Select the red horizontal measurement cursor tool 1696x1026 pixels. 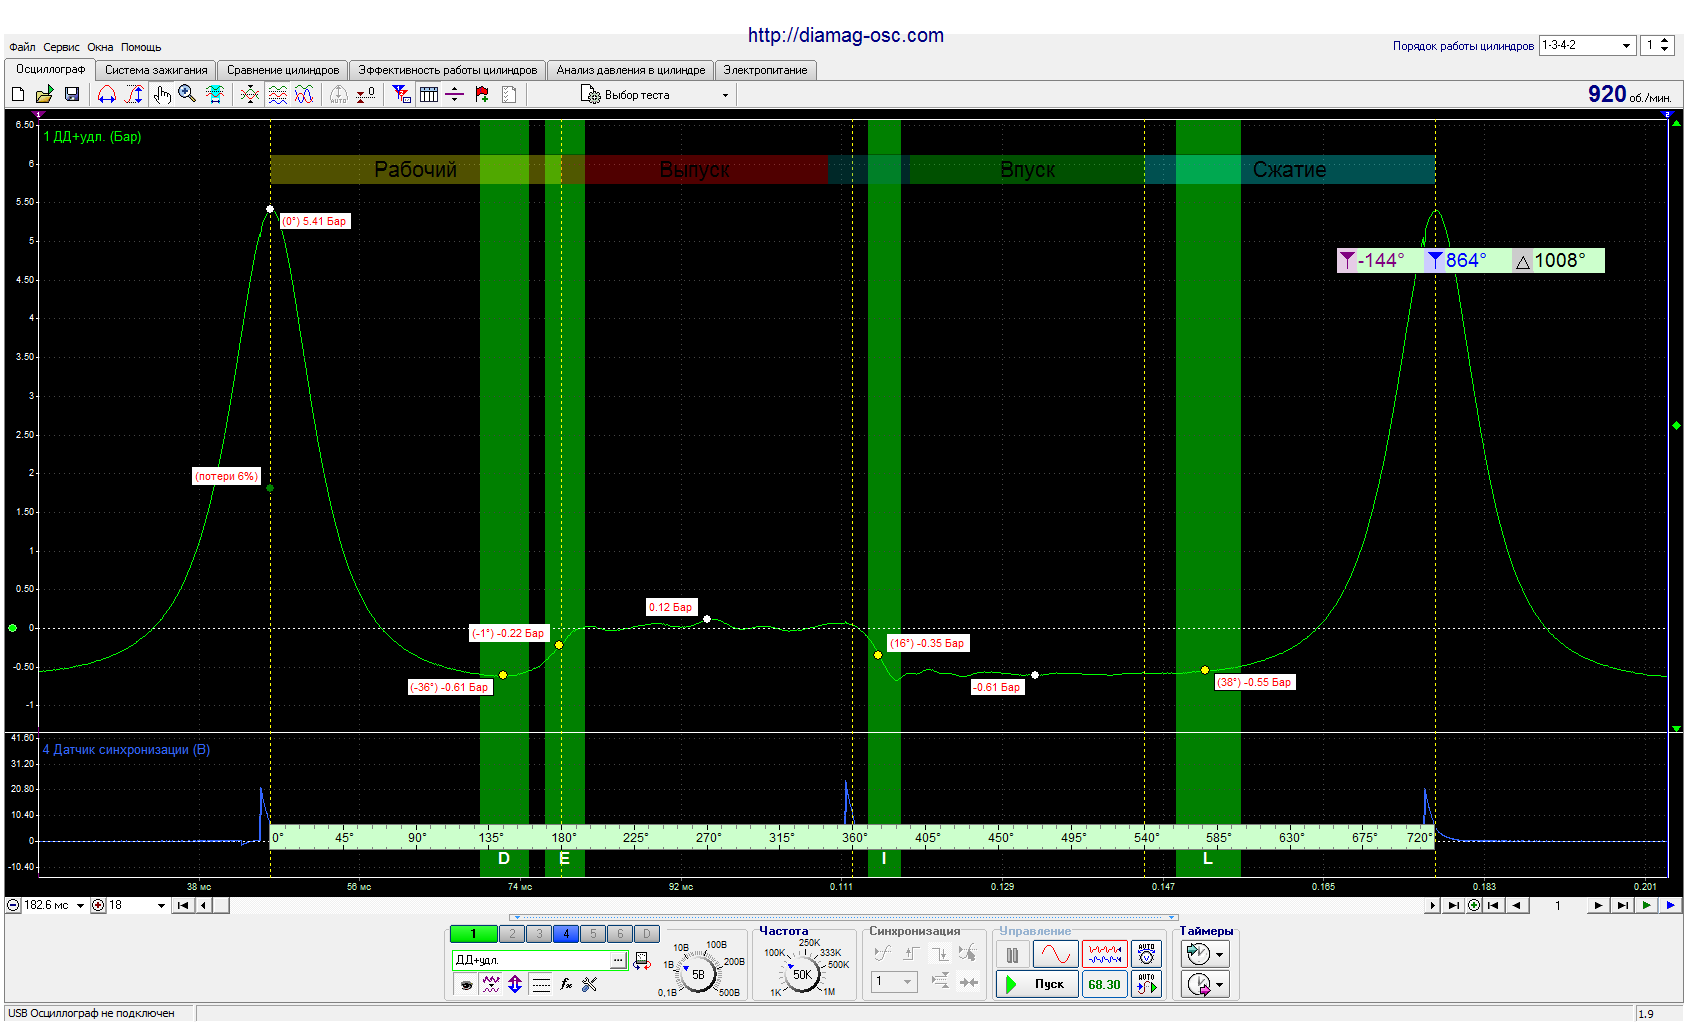coord(107,94)
